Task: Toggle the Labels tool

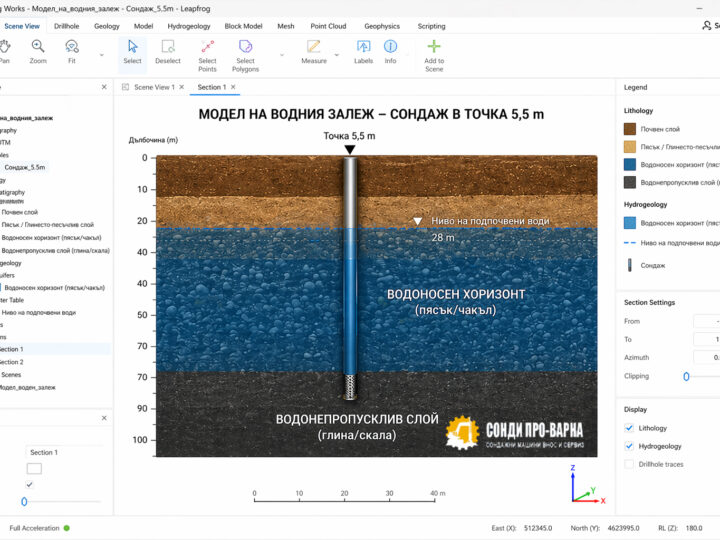Action: (x=363, y=51)
